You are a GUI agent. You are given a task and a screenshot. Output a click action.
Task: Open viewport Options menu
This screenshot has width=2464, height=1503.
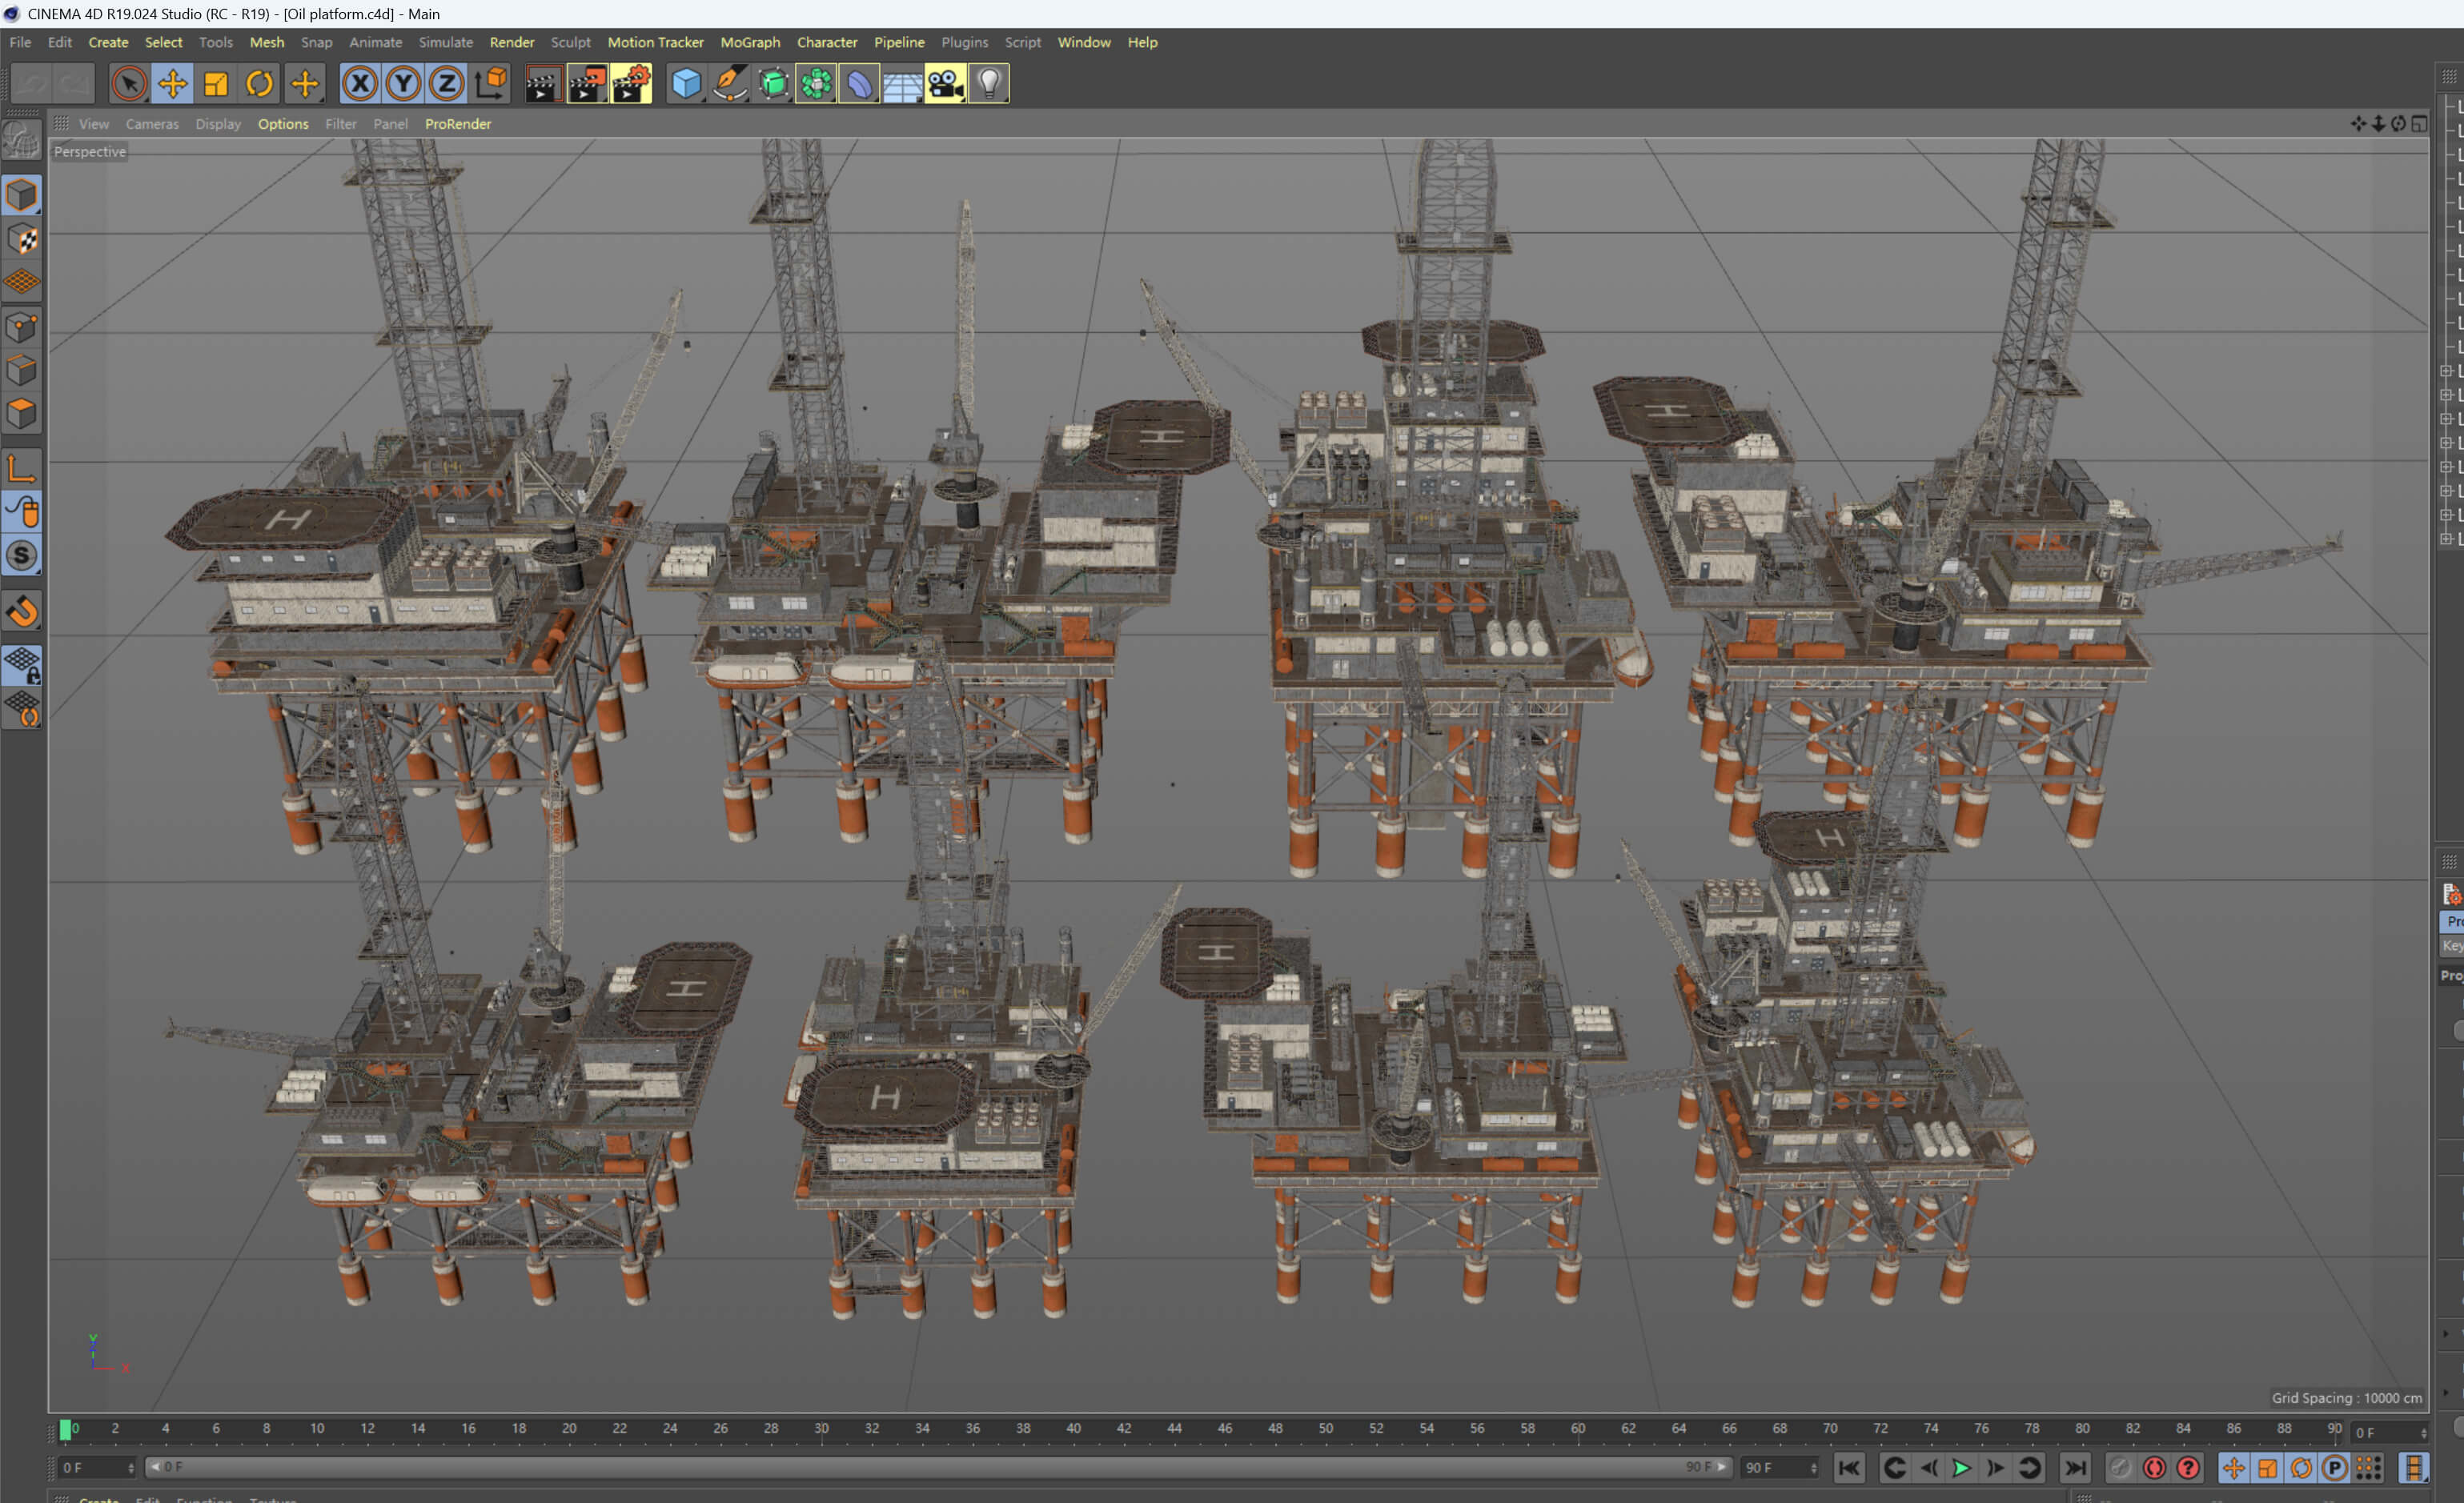283,124
